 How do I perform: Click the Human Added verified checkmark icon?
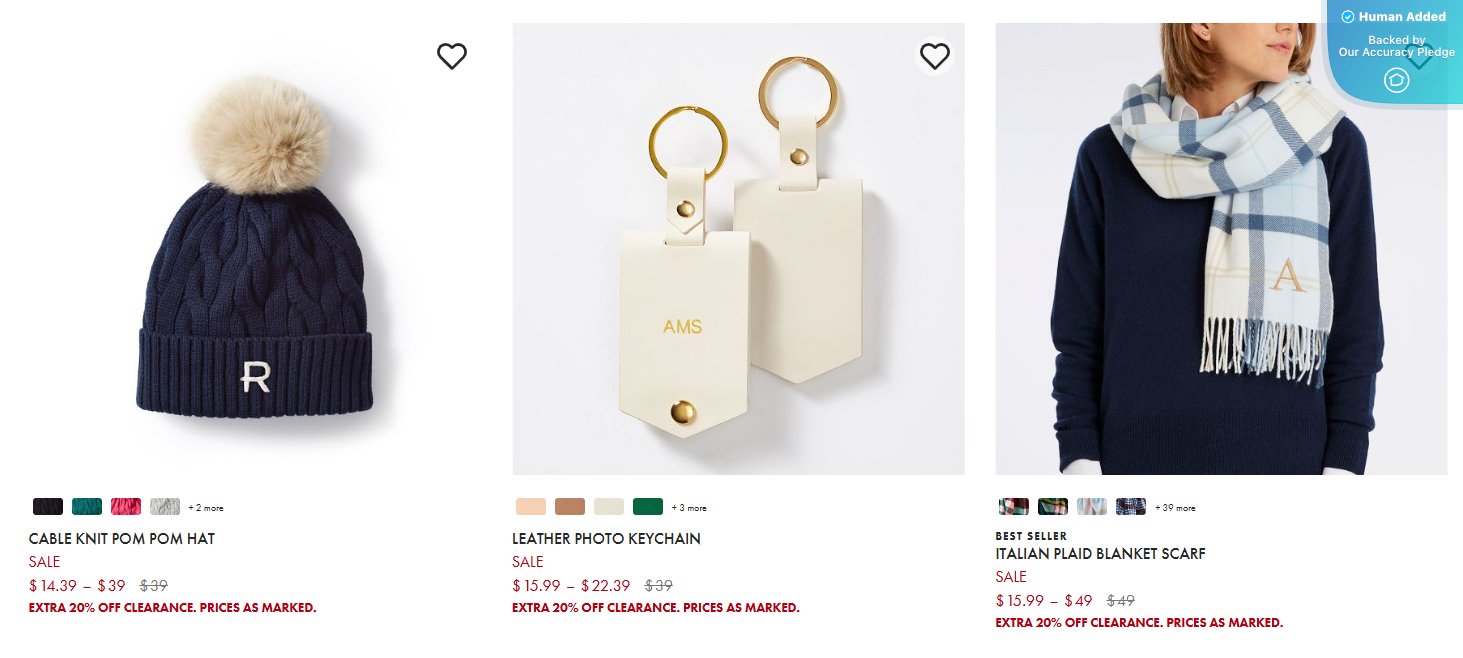[1347, 17]
